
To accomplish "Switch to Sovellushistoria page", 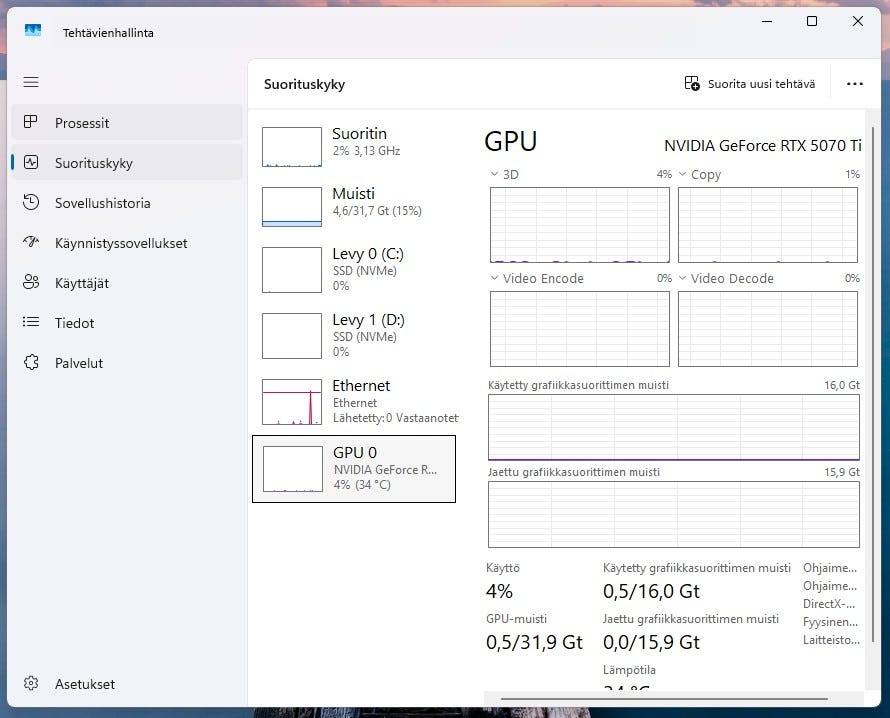I will (127, 203).
